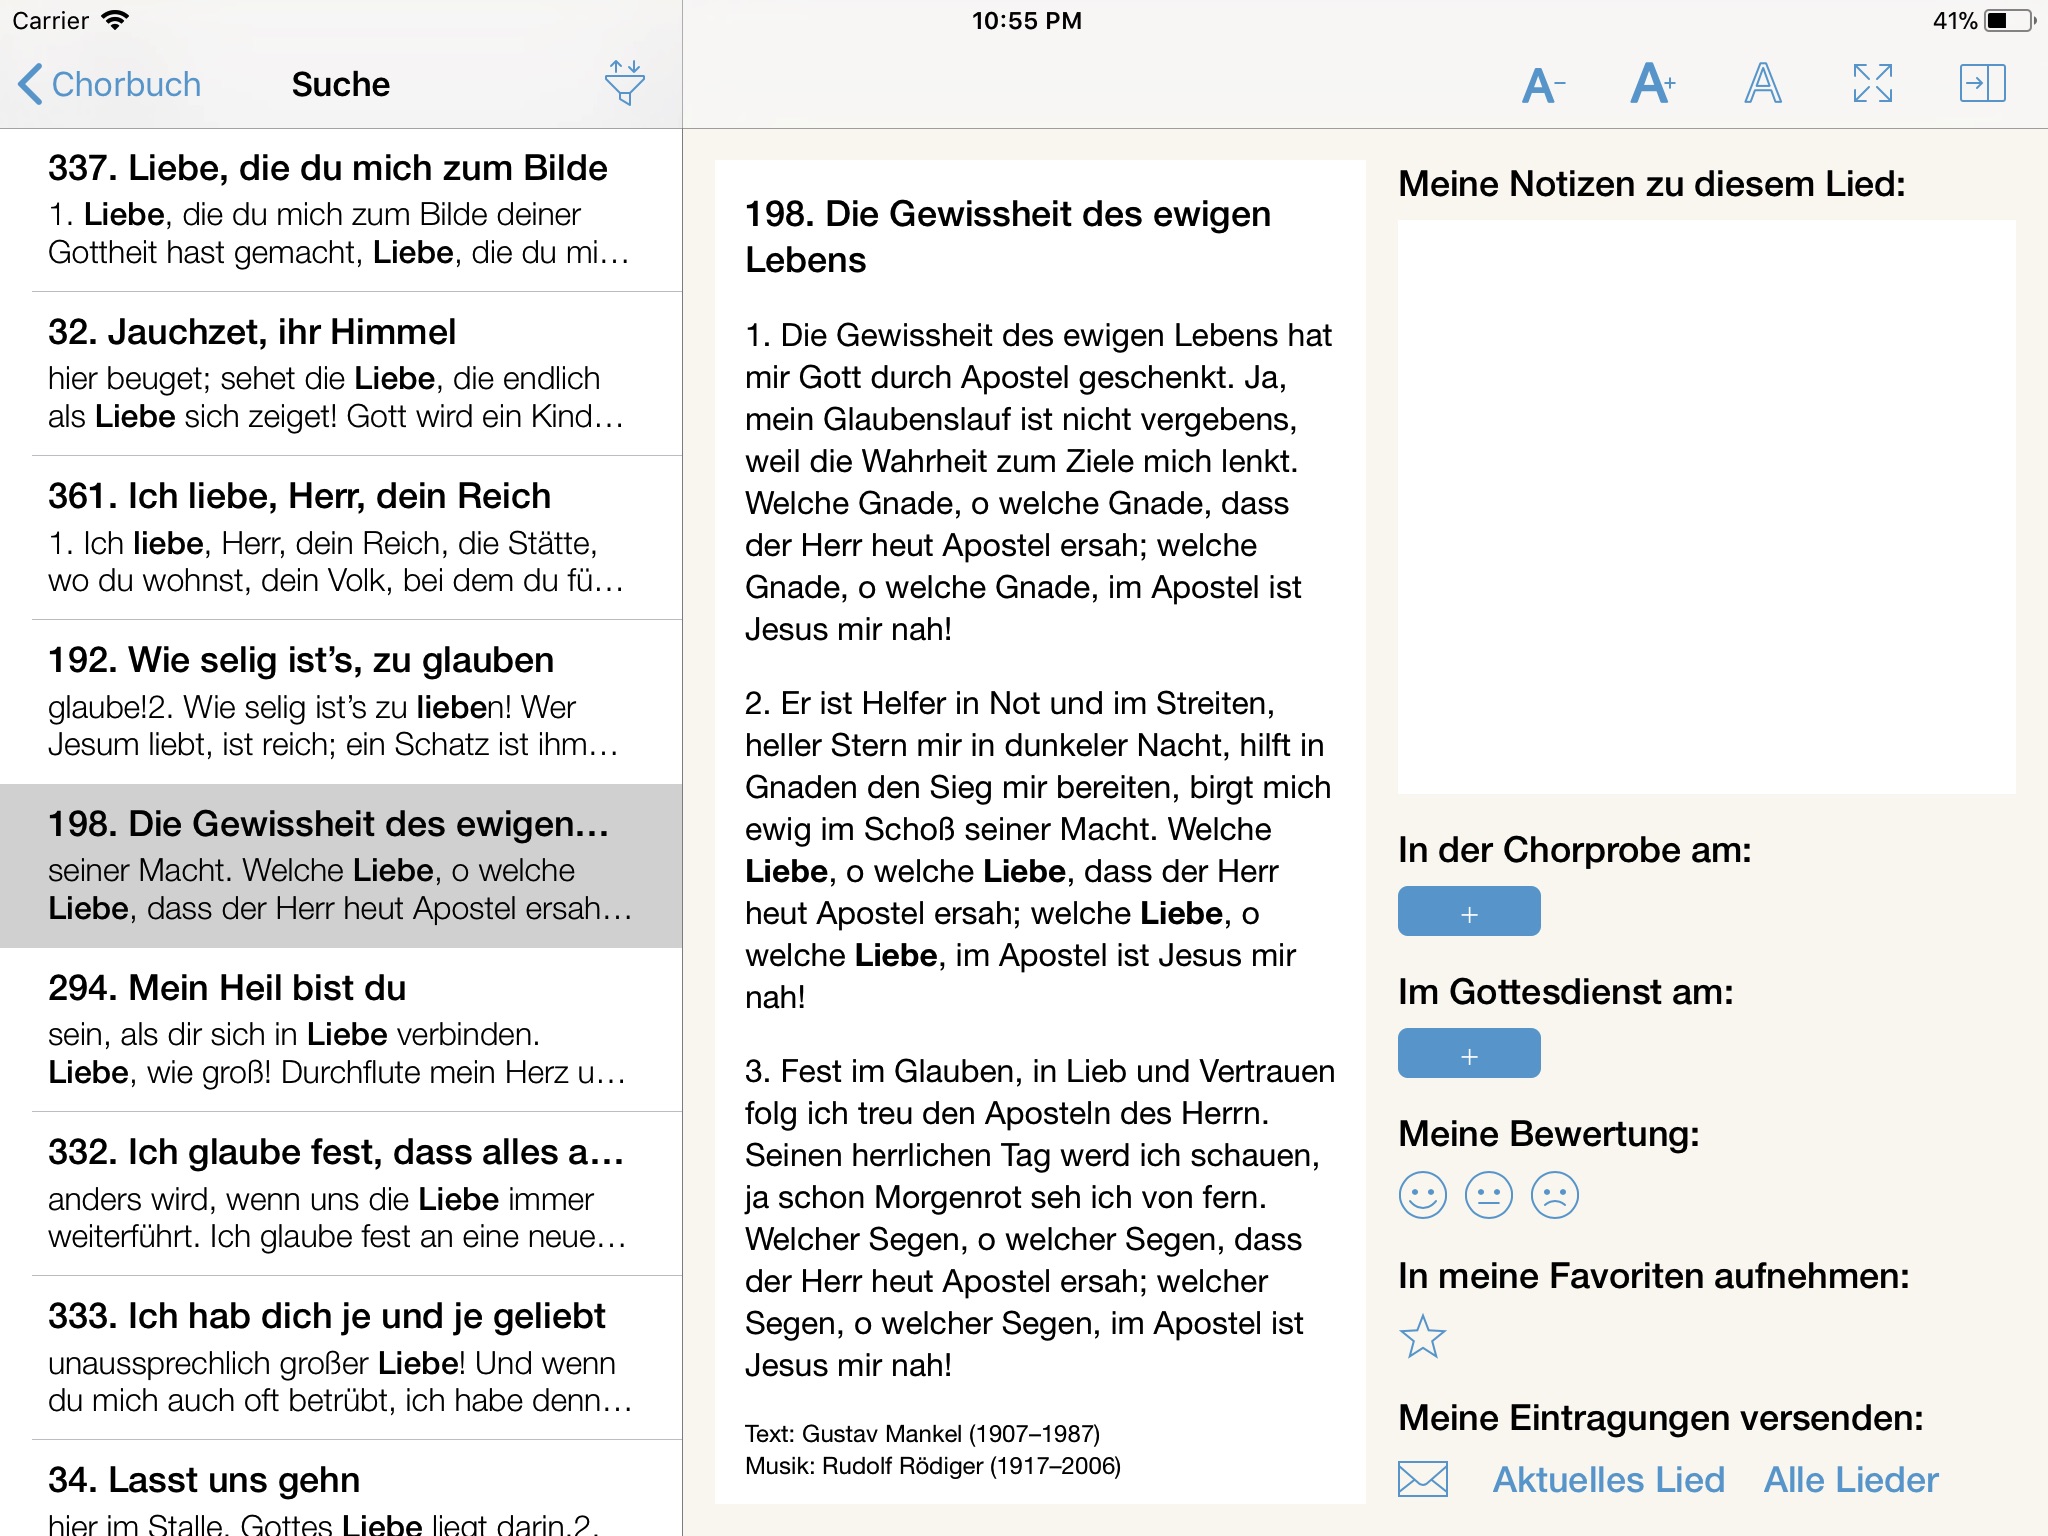Screen dimensions: 2048x1536
Task: Rate song with sad face
Action: click(x=1555, y=1195)
